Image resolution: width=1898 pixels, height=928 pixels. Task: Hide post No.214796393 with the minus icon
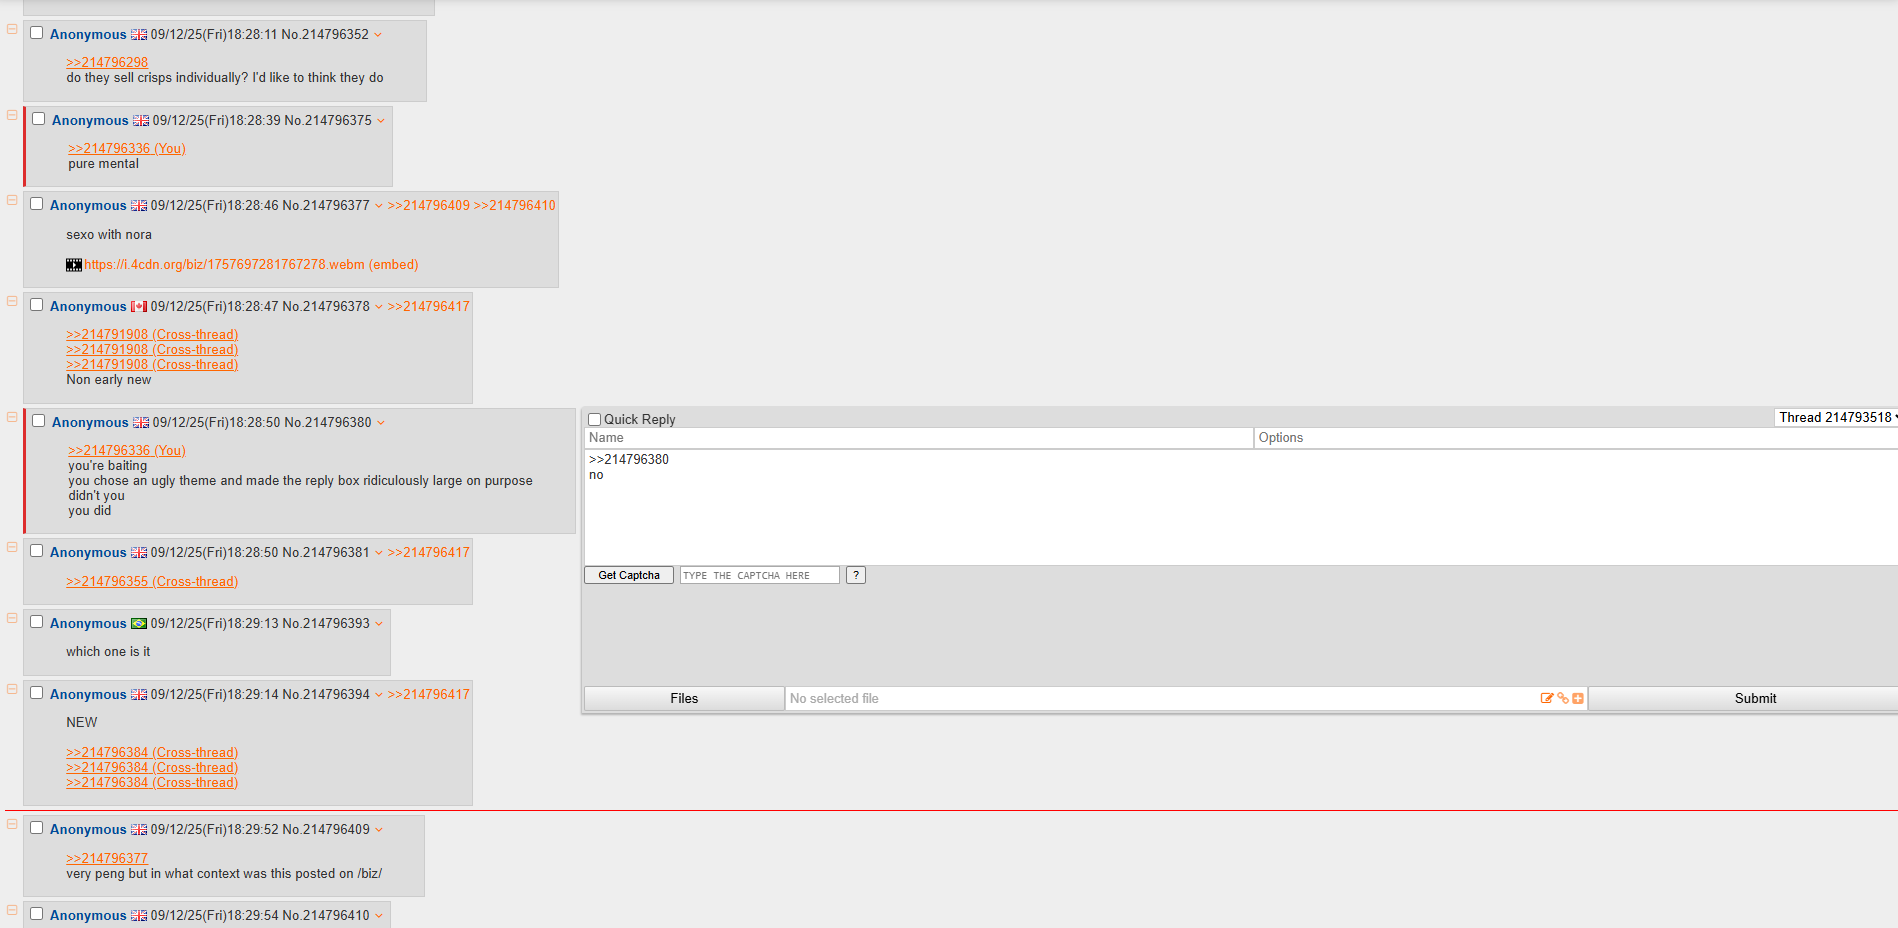[12, 618]
